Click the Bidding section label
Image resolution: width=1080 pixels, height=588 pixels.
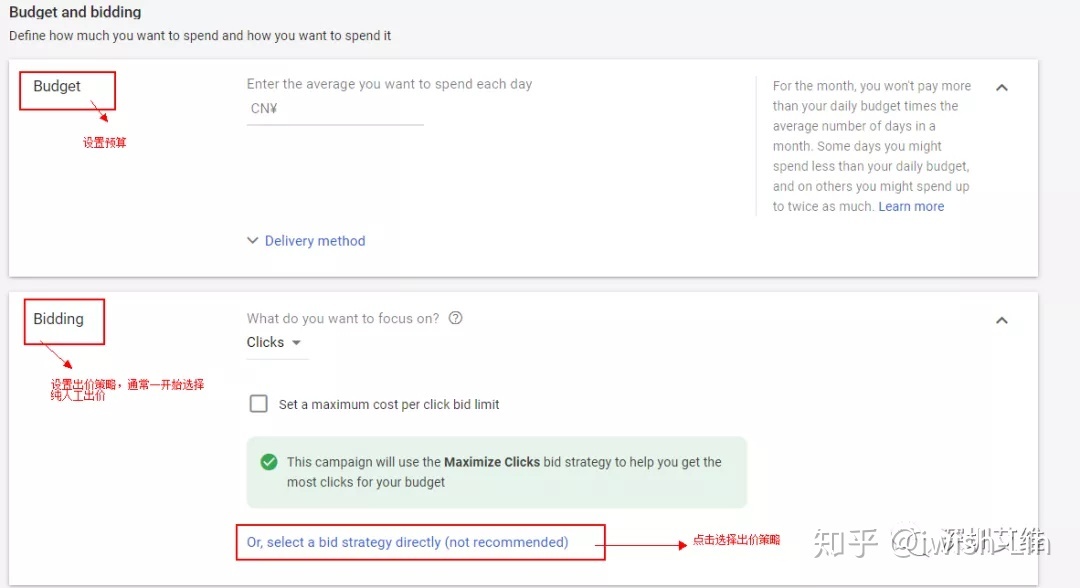59,319
